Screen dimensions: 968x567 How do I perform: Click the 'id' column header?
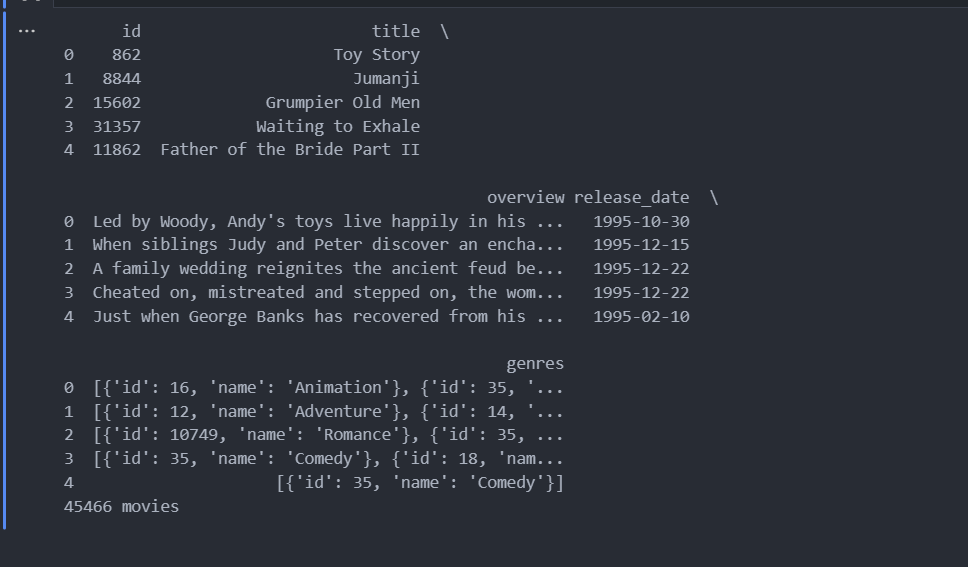point(131,31)
